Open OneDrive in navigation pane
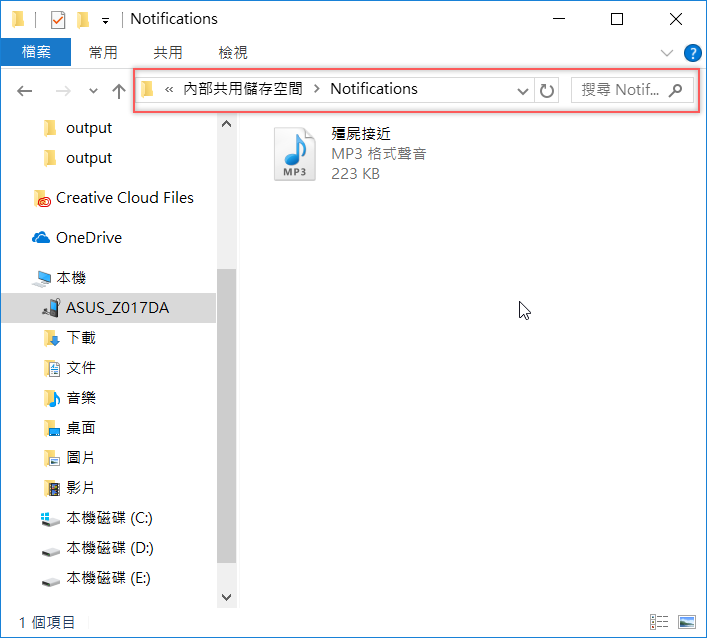The height and width of the screenshot is (638, 707). coord(89,238)
